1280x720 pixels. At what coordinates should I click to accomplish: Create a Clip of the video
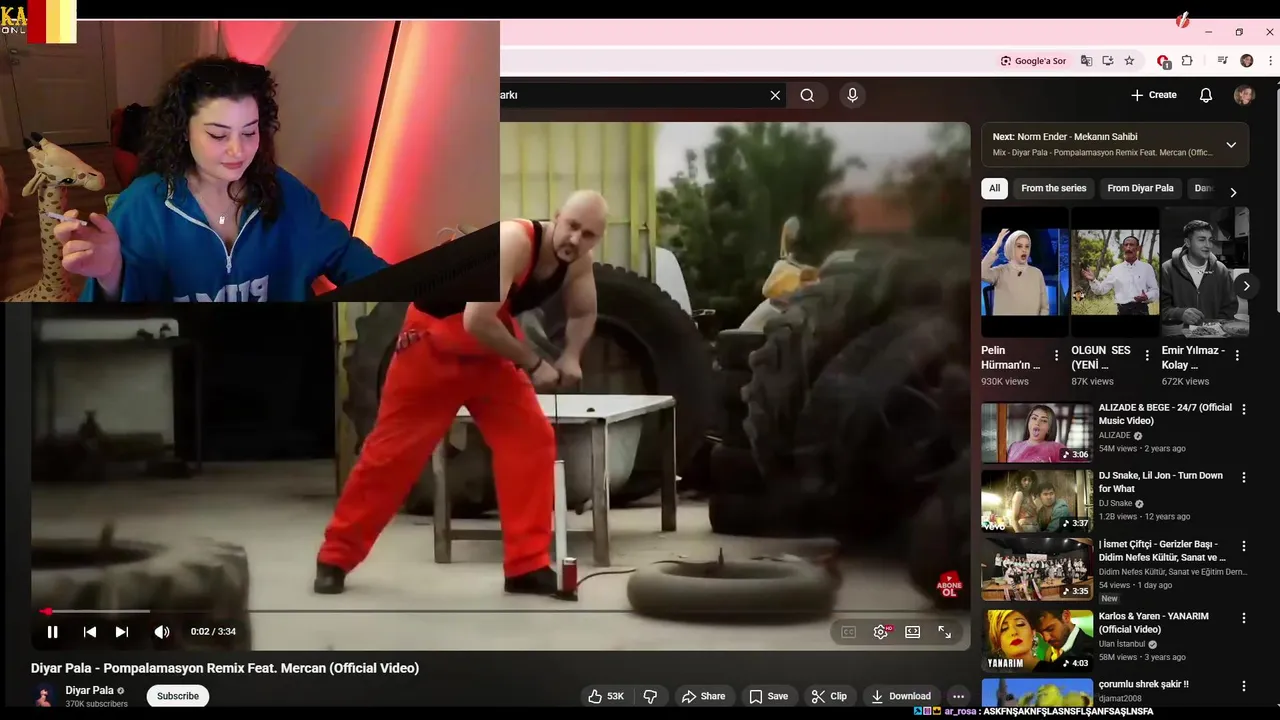coord(829,696)
